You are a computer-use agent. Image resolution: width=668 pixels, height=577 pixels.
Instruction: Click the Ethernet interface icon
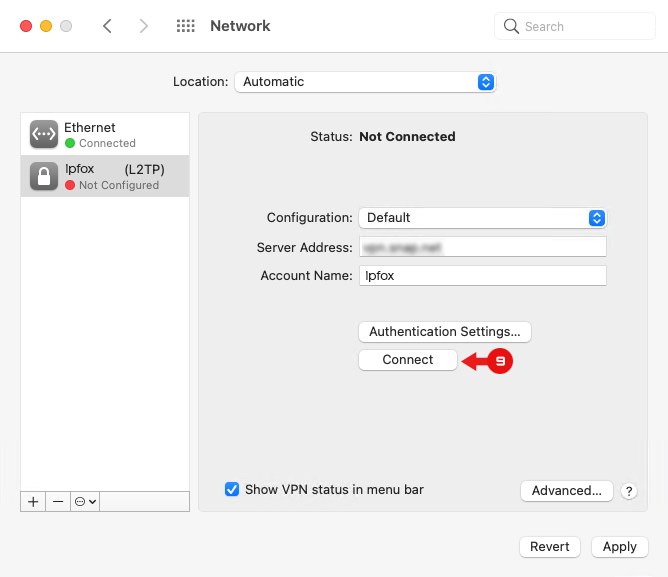click(44, 134)
